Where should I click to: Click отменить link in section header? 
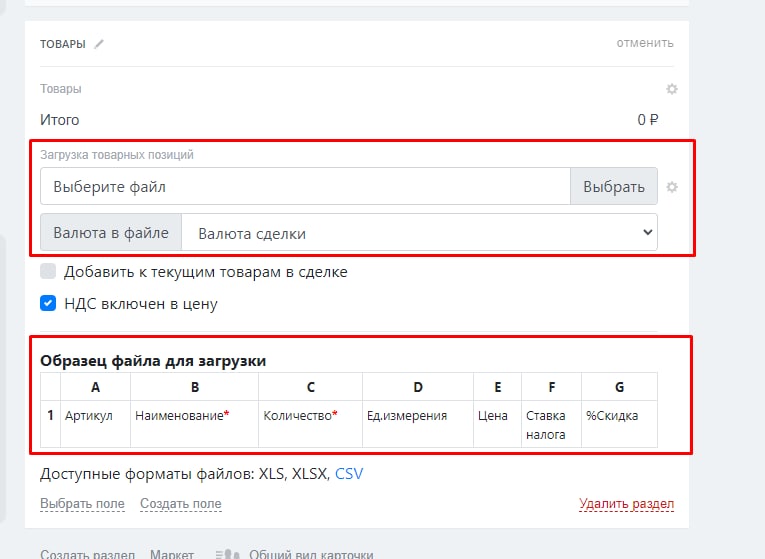(644, 43)
